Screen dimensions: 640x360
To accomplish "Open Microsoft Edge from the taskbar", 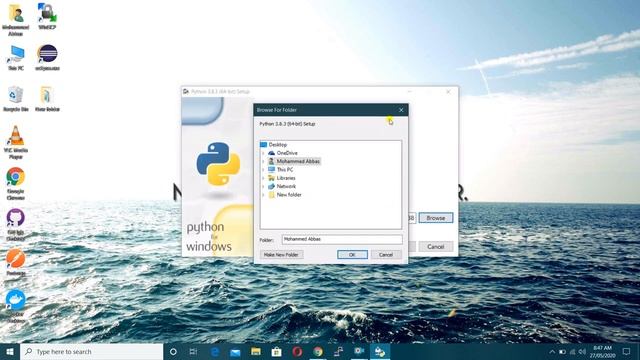I will point(215,351).
